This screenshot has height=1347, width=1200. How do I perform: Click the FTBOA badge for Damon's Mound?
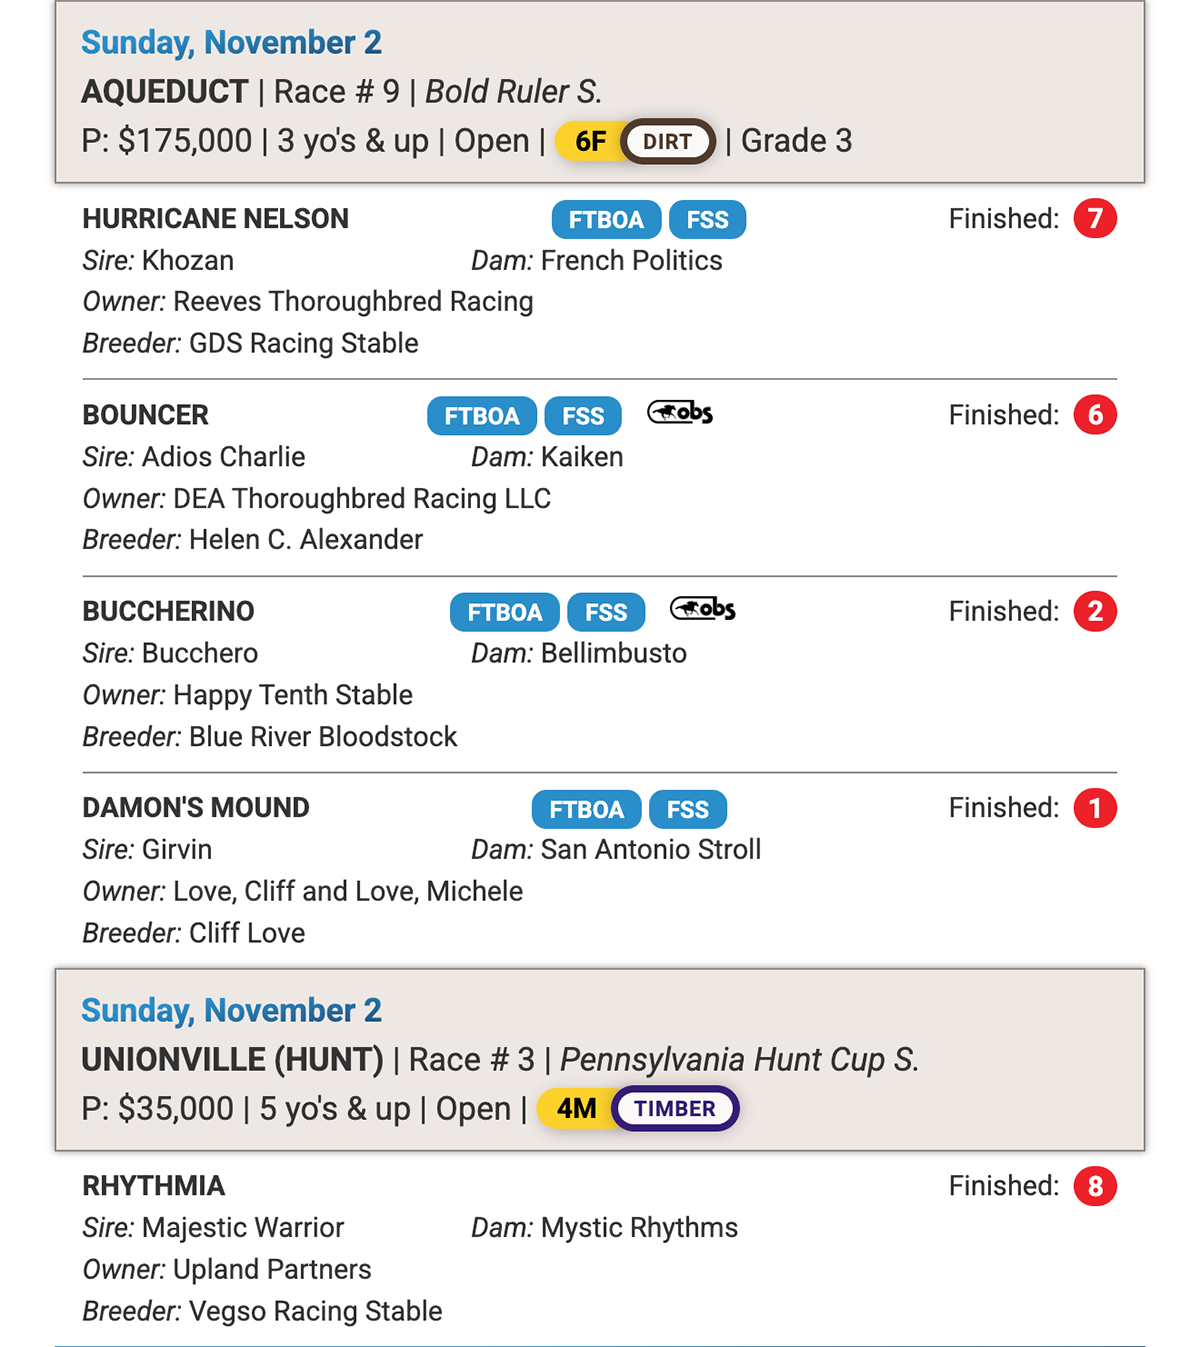(587, 809)
